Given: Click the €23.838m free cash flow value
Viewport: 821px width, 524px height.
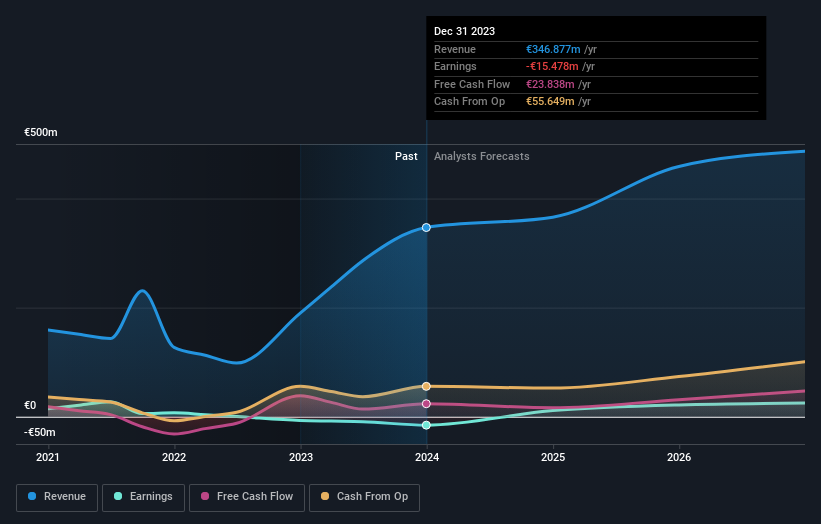Looking at the screenshot, I should [550, 84].
